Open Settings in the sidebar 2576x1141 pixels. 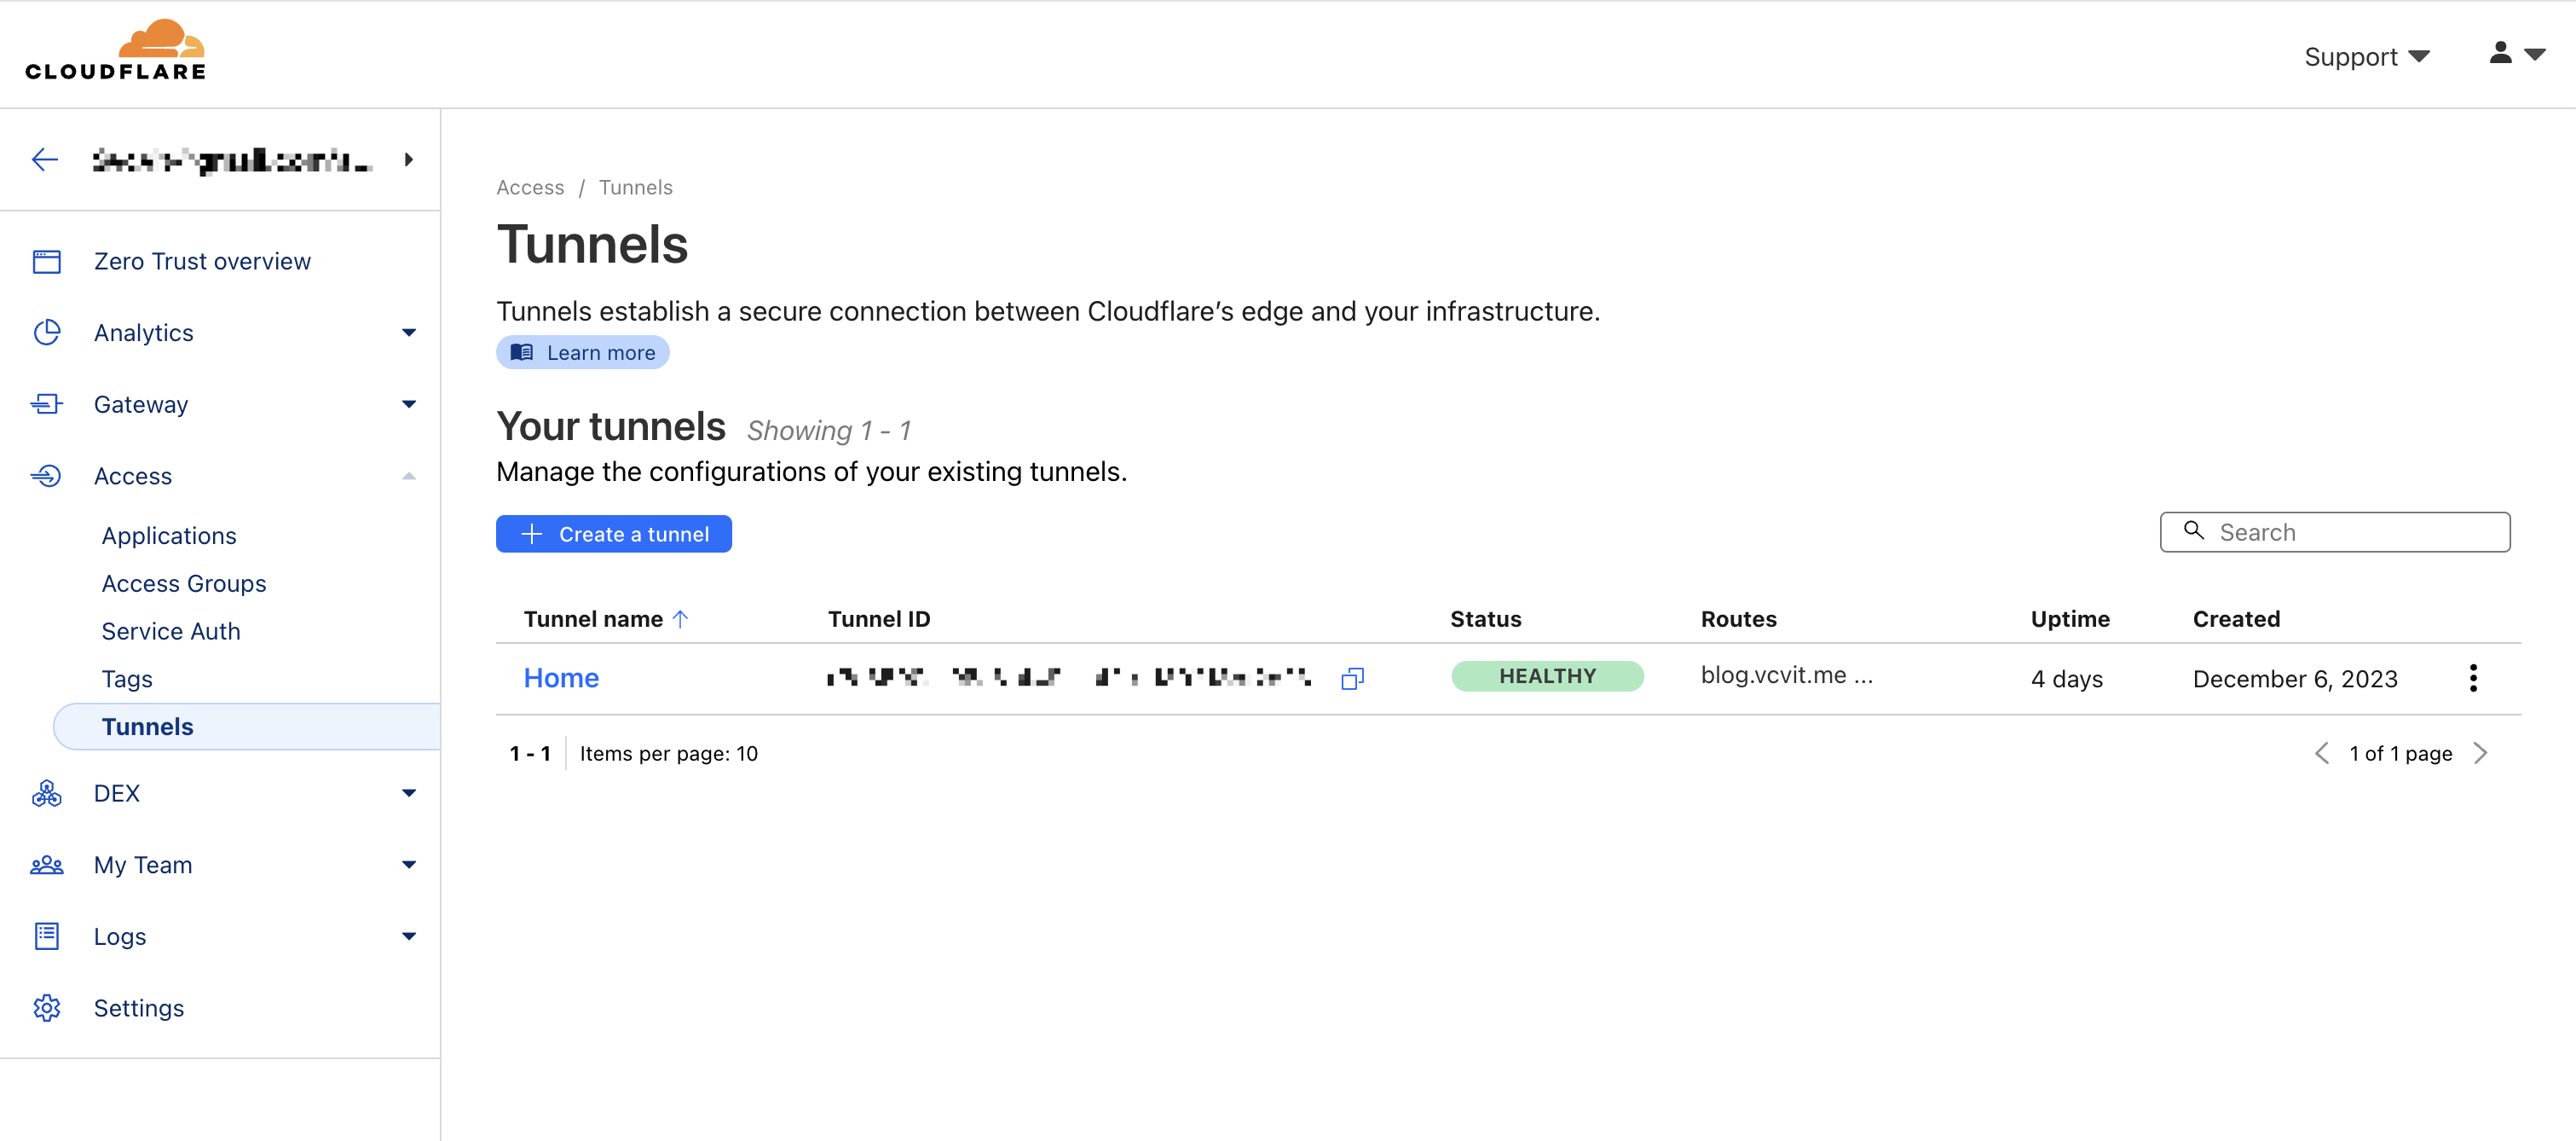(x=139, y=1008)
